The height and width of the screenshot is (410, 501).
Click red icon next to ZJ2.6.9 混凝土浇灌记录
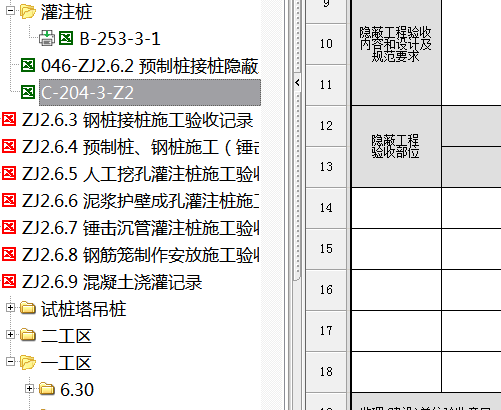9,281
